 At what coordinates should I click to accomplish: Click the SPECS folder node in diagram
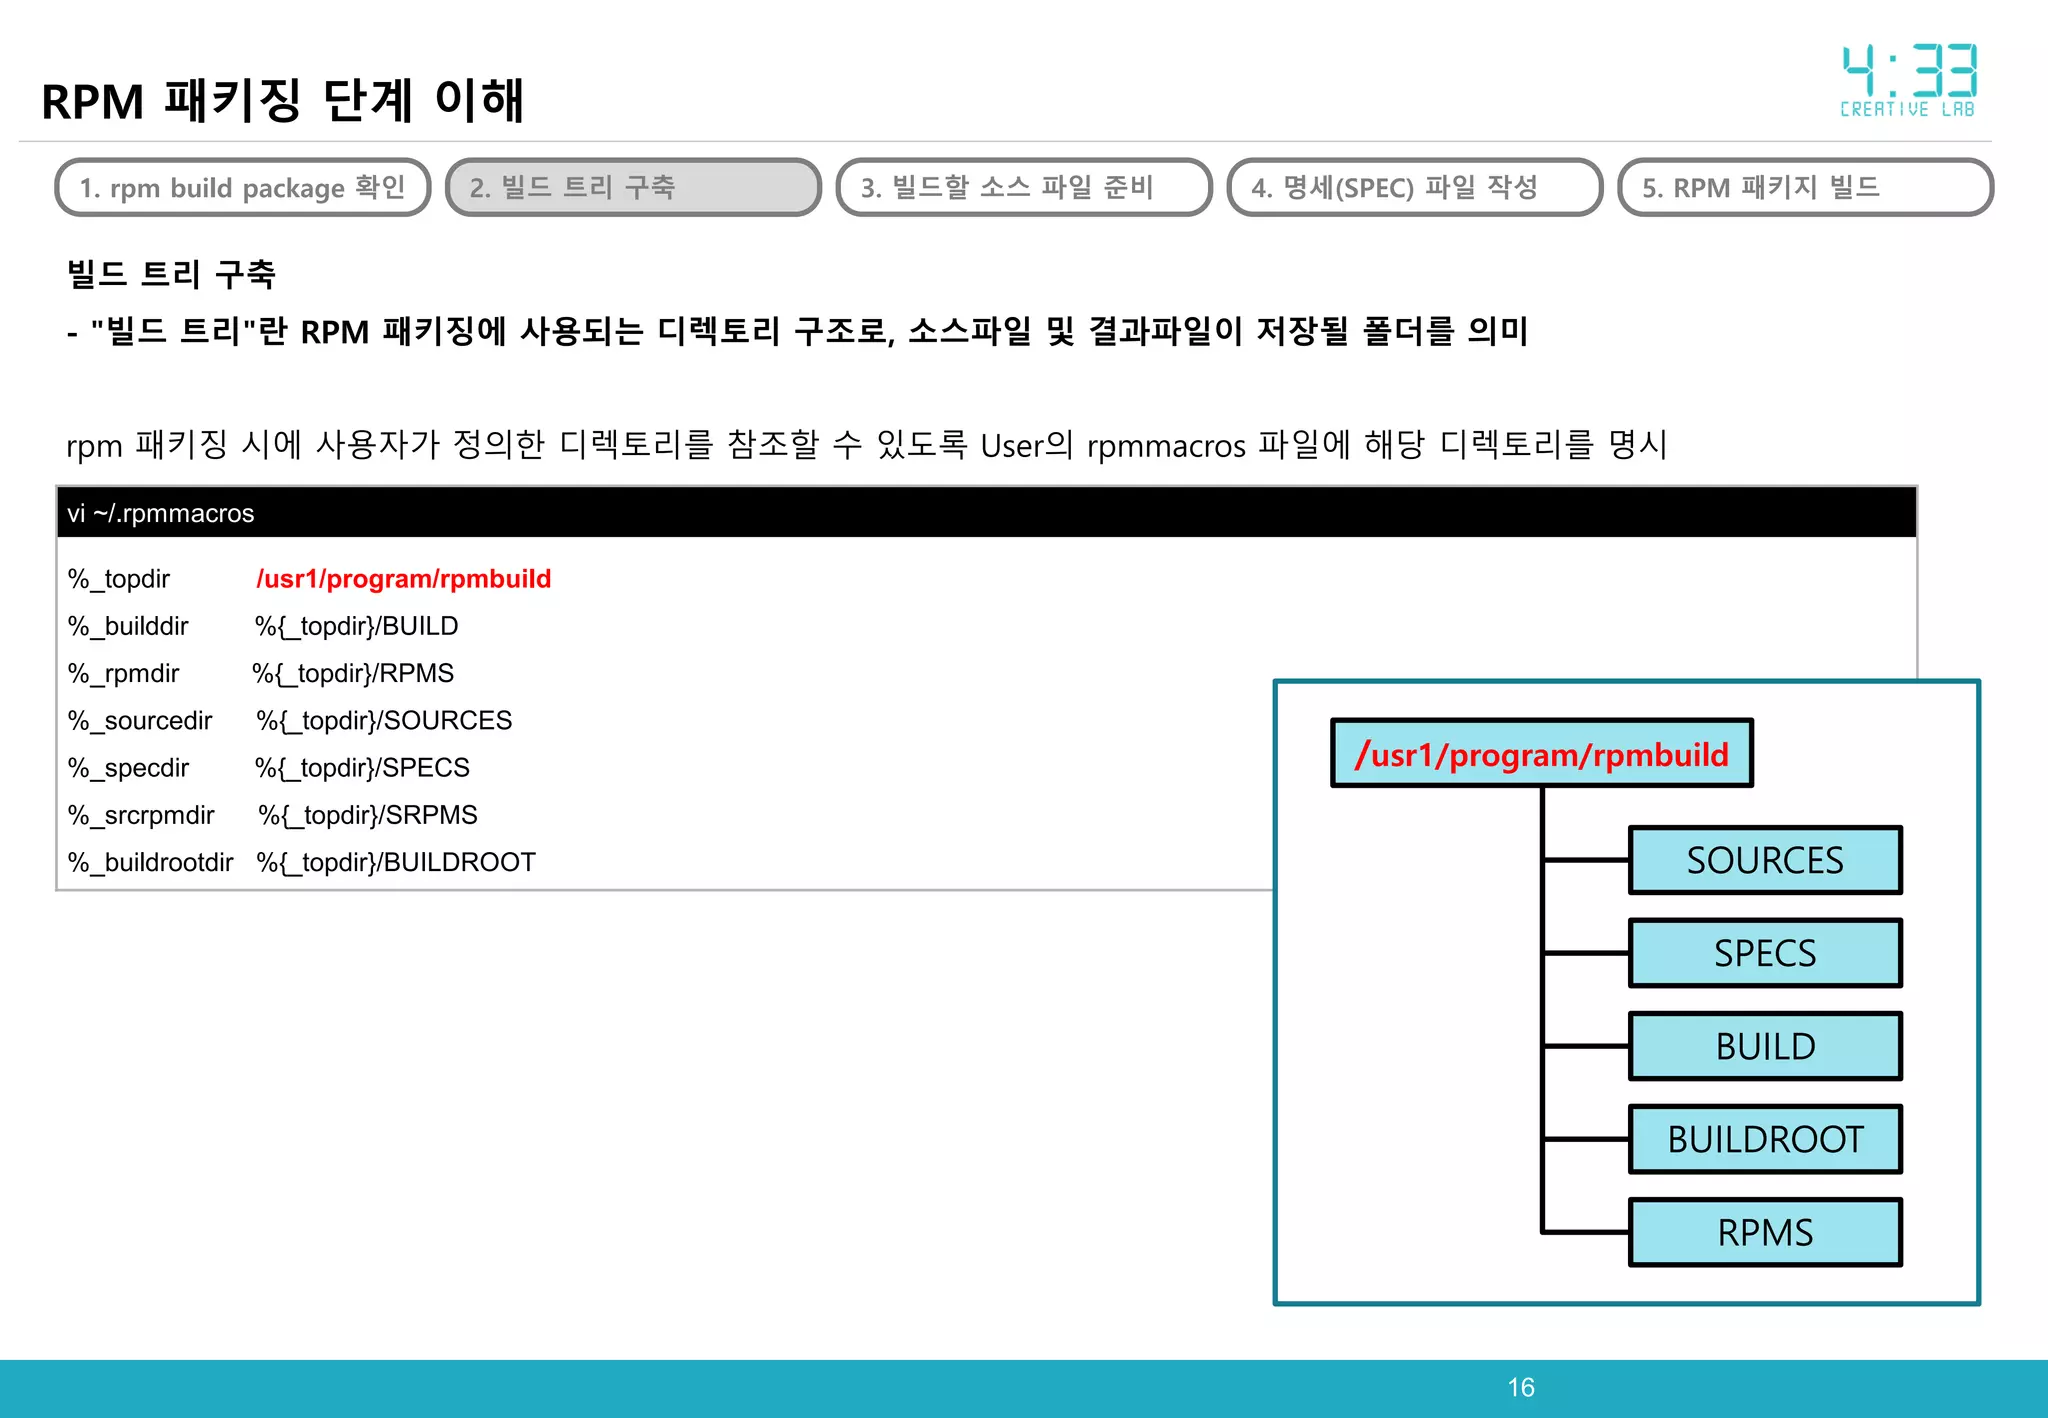click(x=1765, y=953)
